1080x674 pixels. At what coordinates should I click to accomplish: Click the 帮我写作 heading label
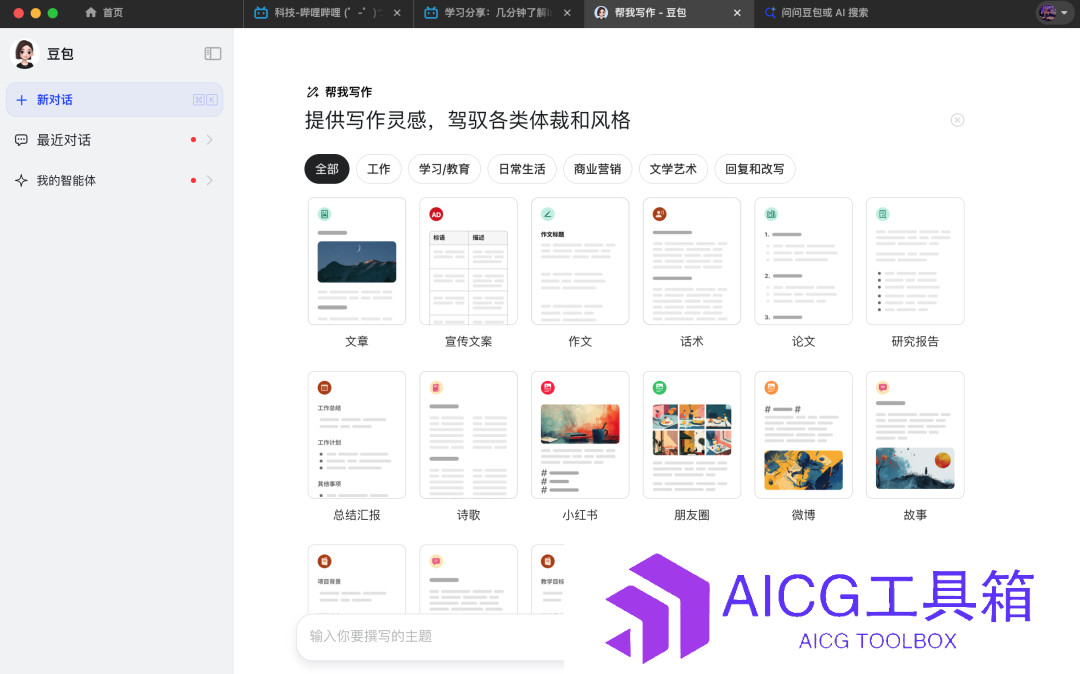click(349, 92)
